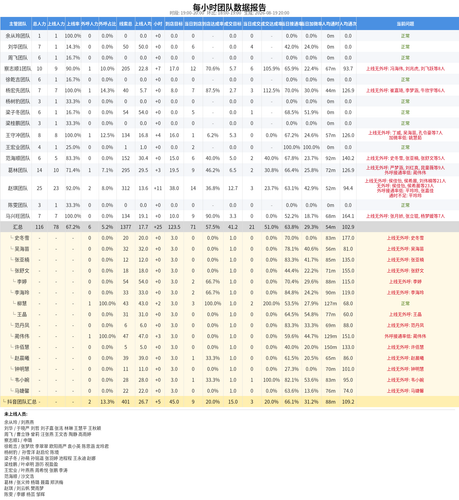Click the 王晶 member row name
This screenshot has height=500, width=459.
coord(22,314)
